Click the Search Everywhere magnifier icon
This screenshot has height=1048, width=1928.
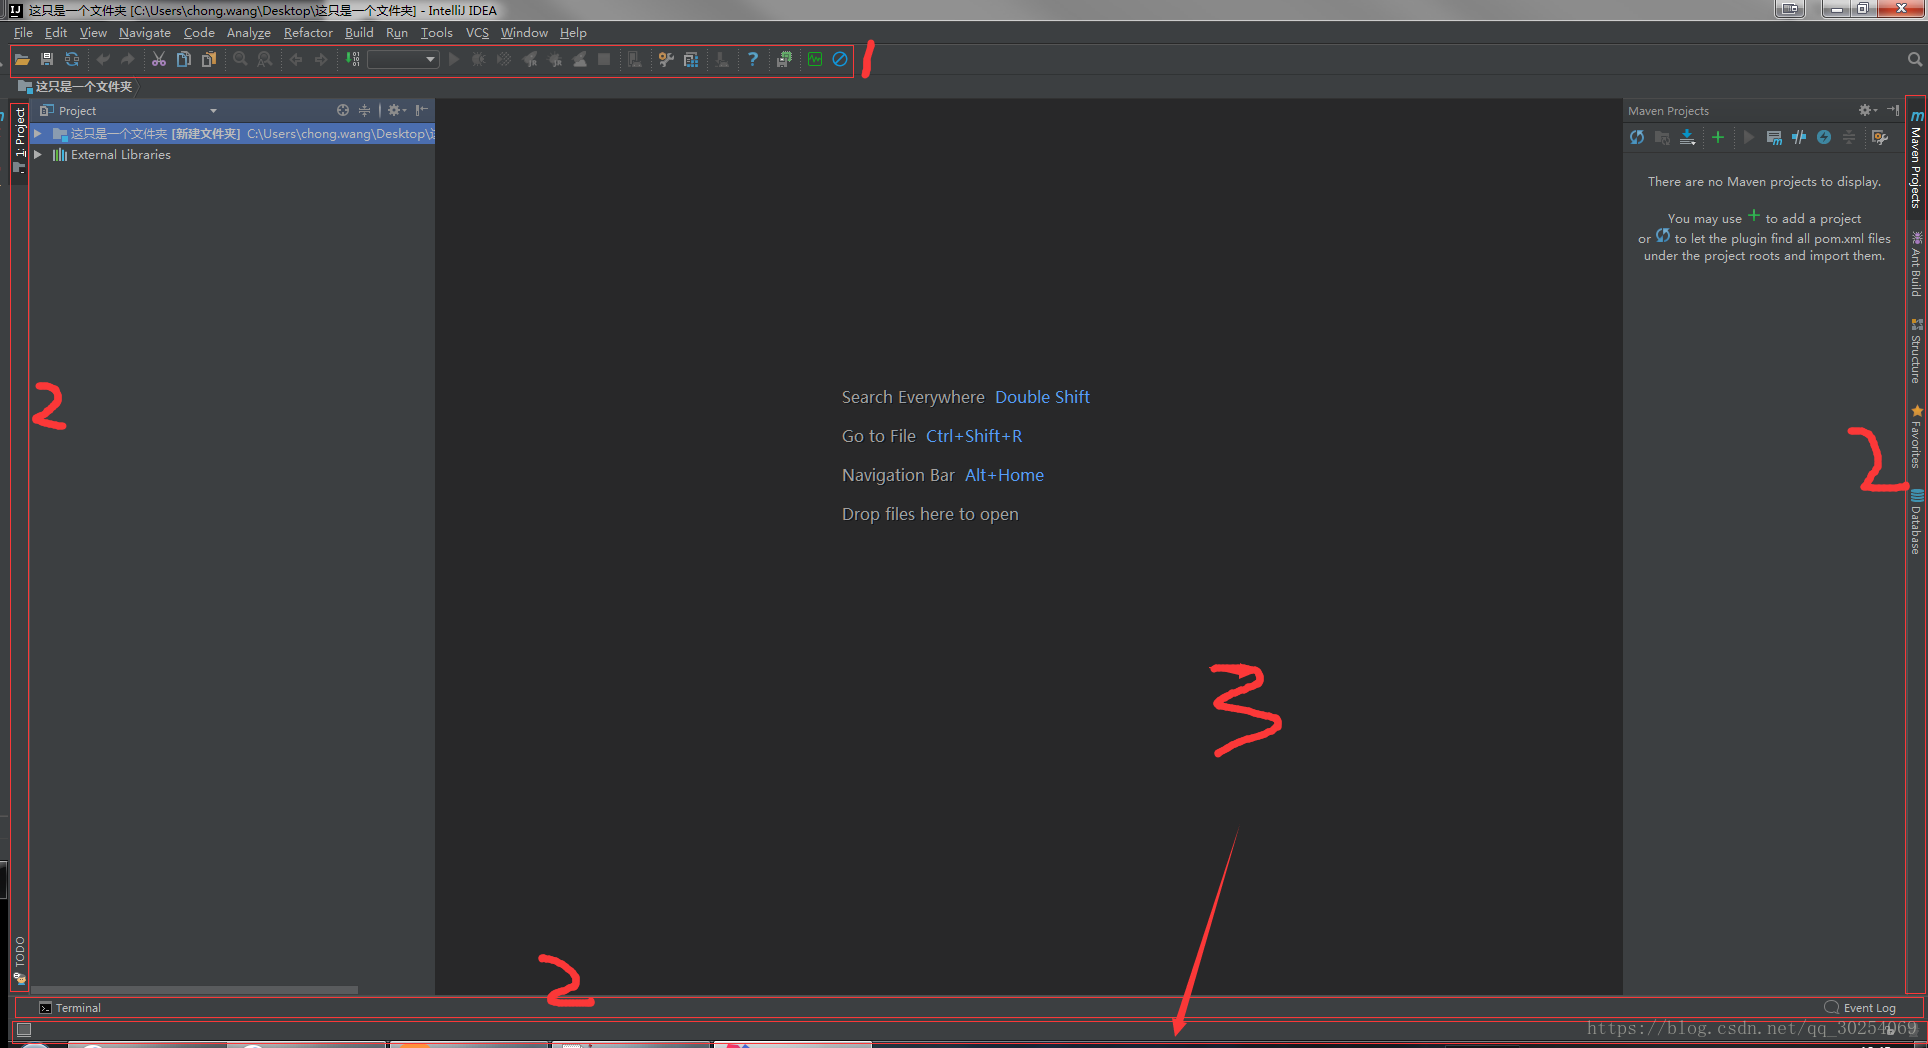[x=1915, y=60]
